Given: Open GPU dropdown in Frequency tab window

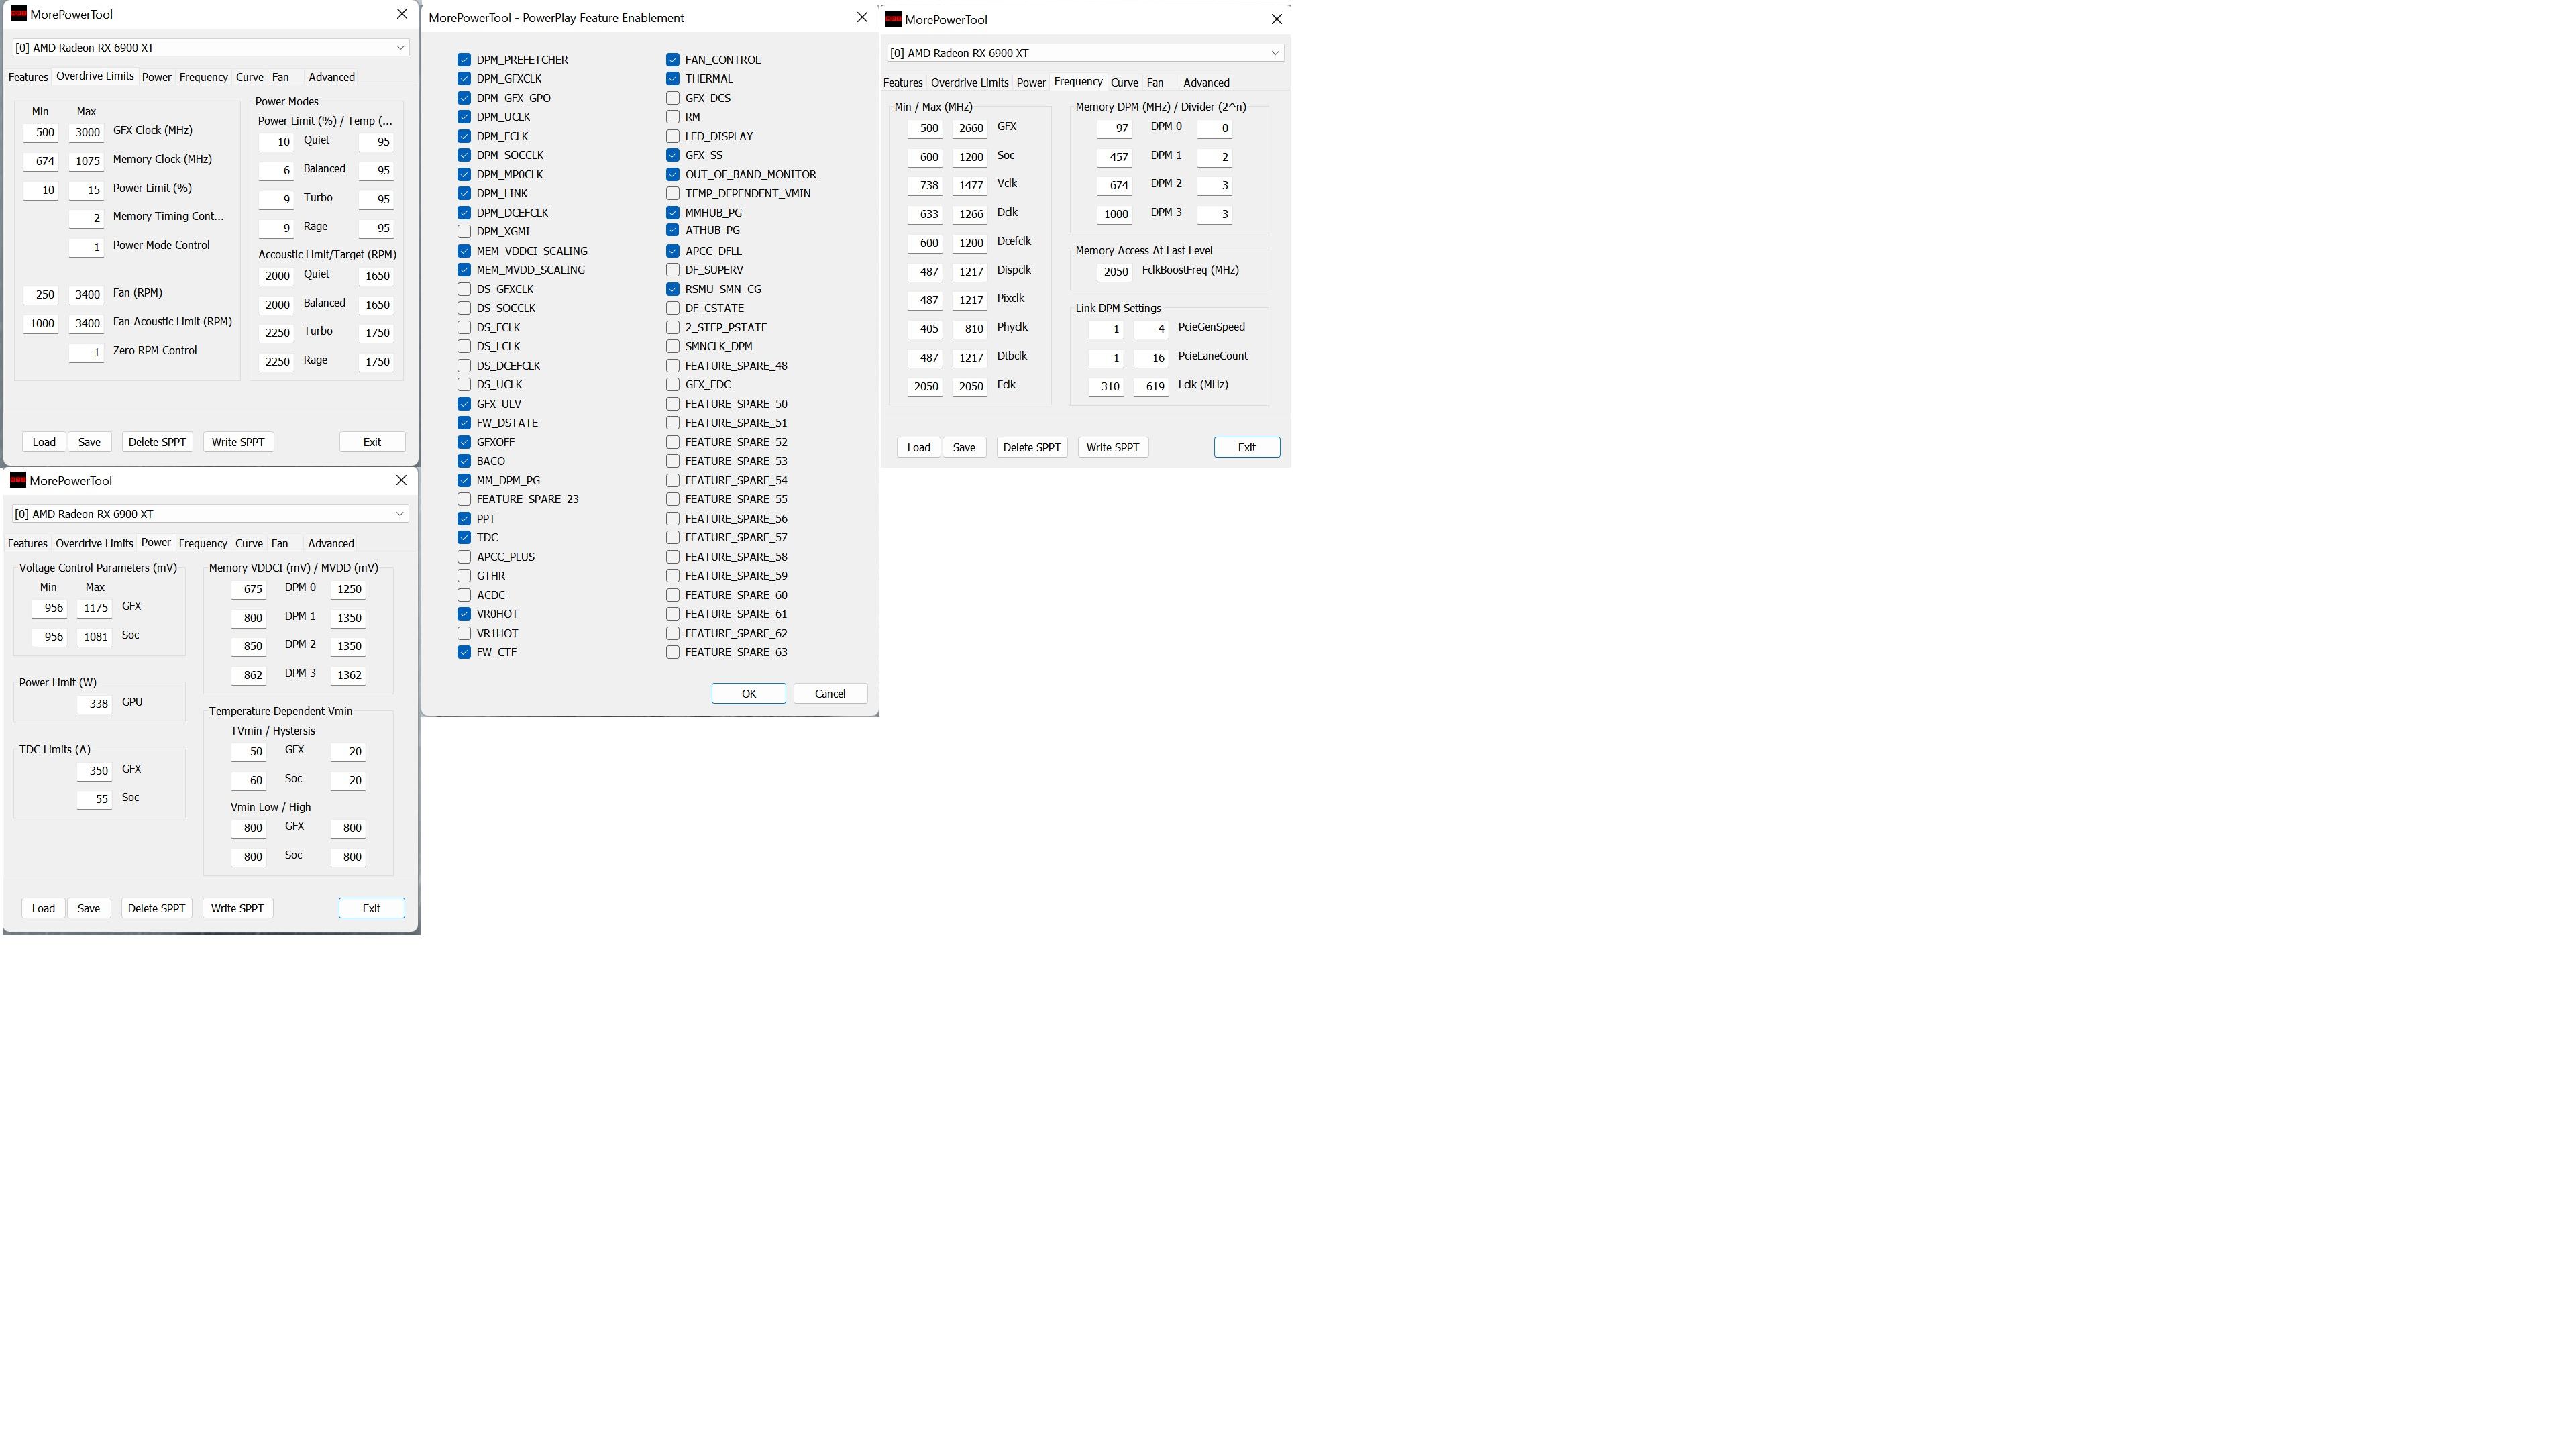Looking at the screenshot, I should (1085, 53).
